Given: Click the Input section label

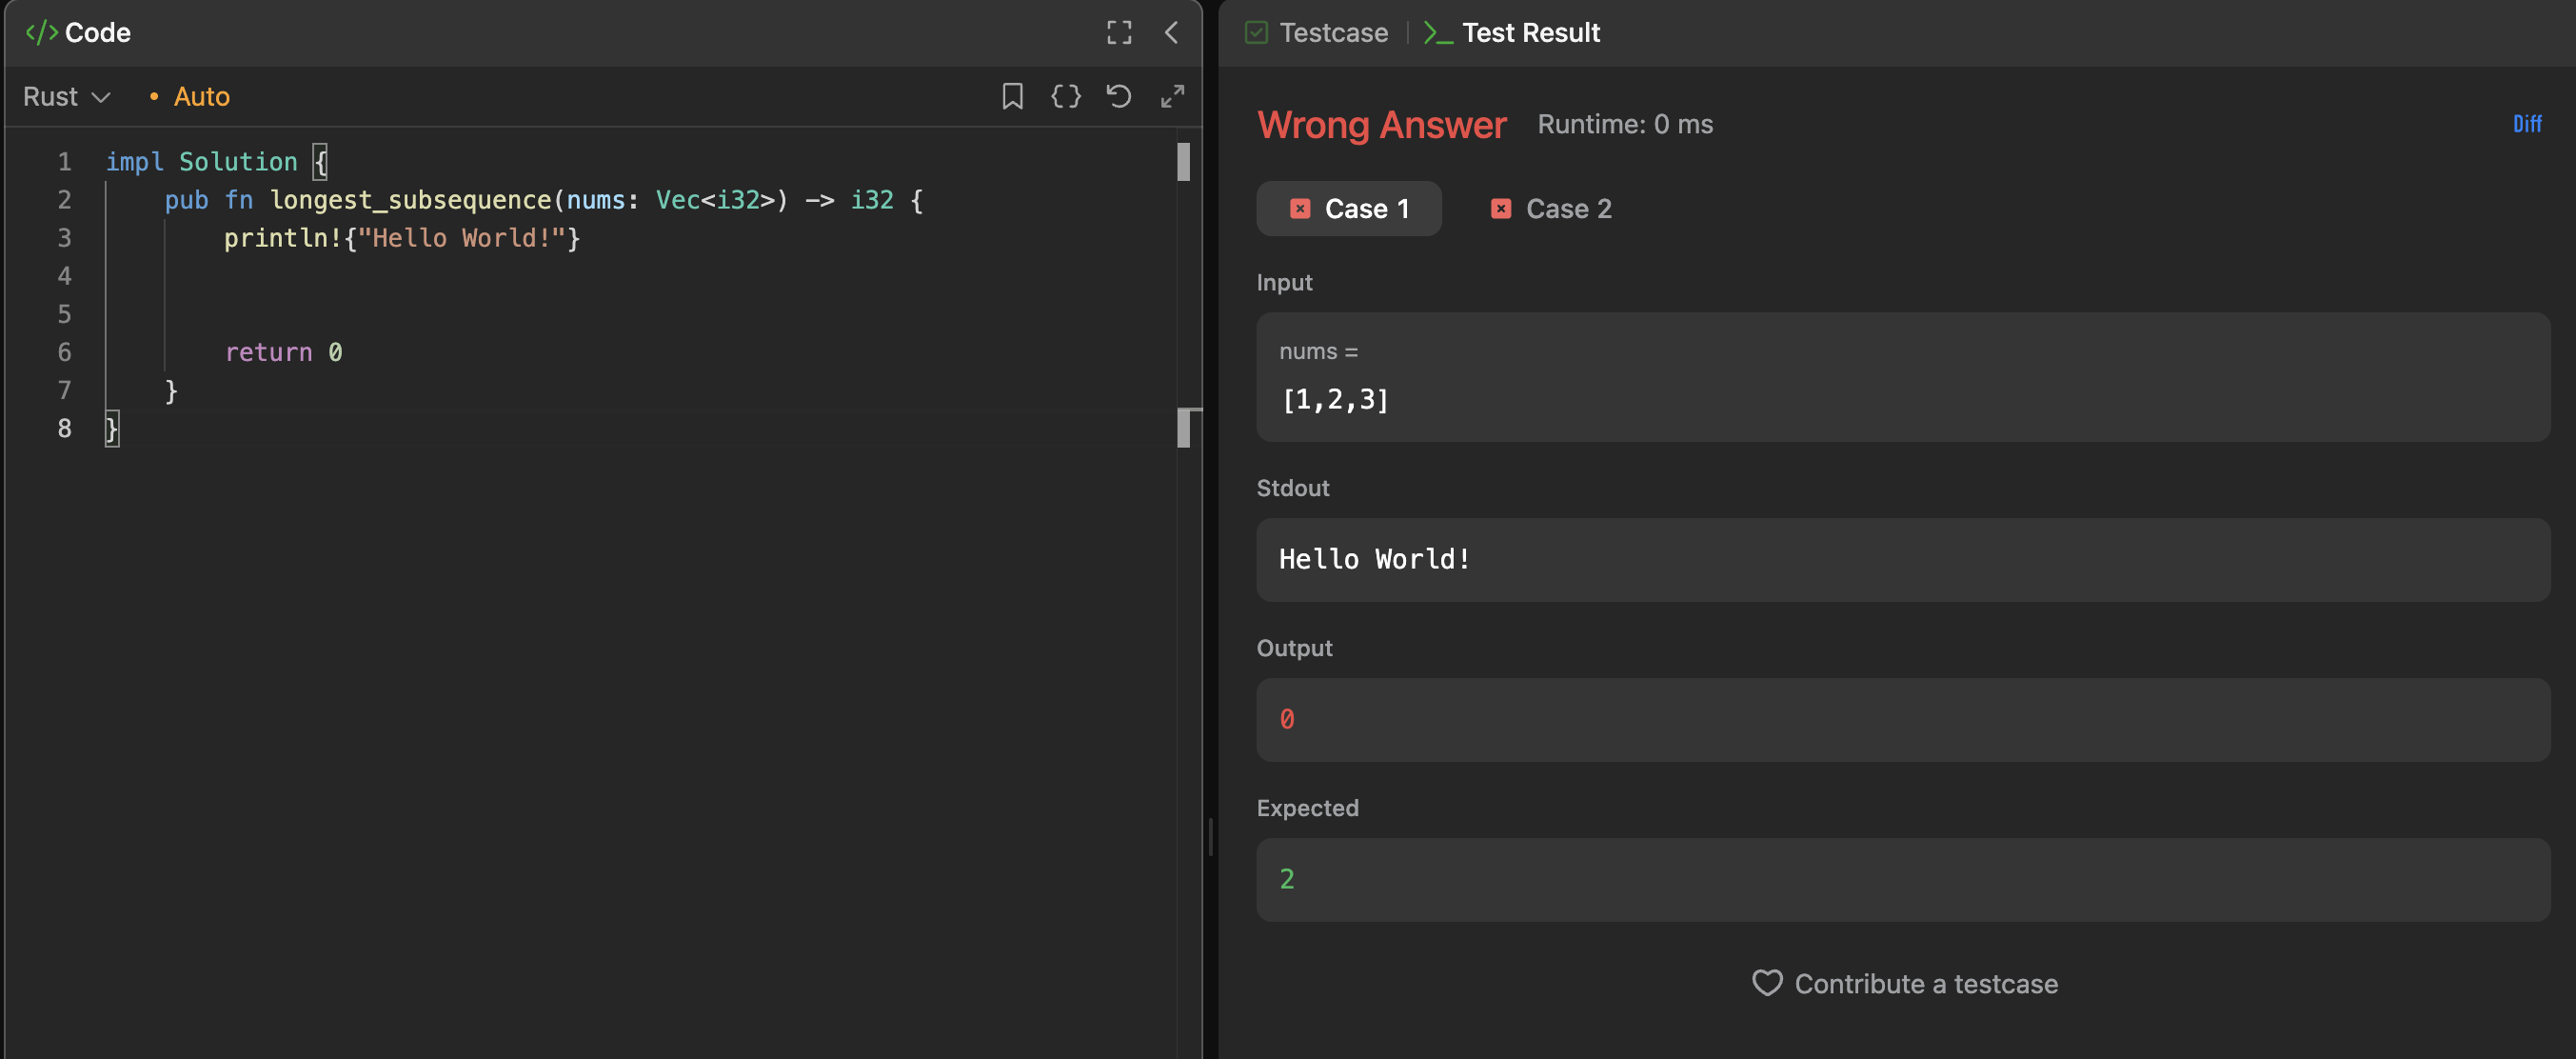Looking at the screenshot, I should [1284, 283].
